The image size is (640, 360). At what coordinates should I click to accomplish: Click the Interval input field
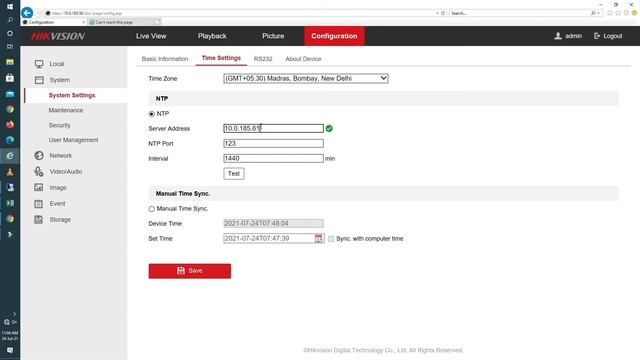273,158
